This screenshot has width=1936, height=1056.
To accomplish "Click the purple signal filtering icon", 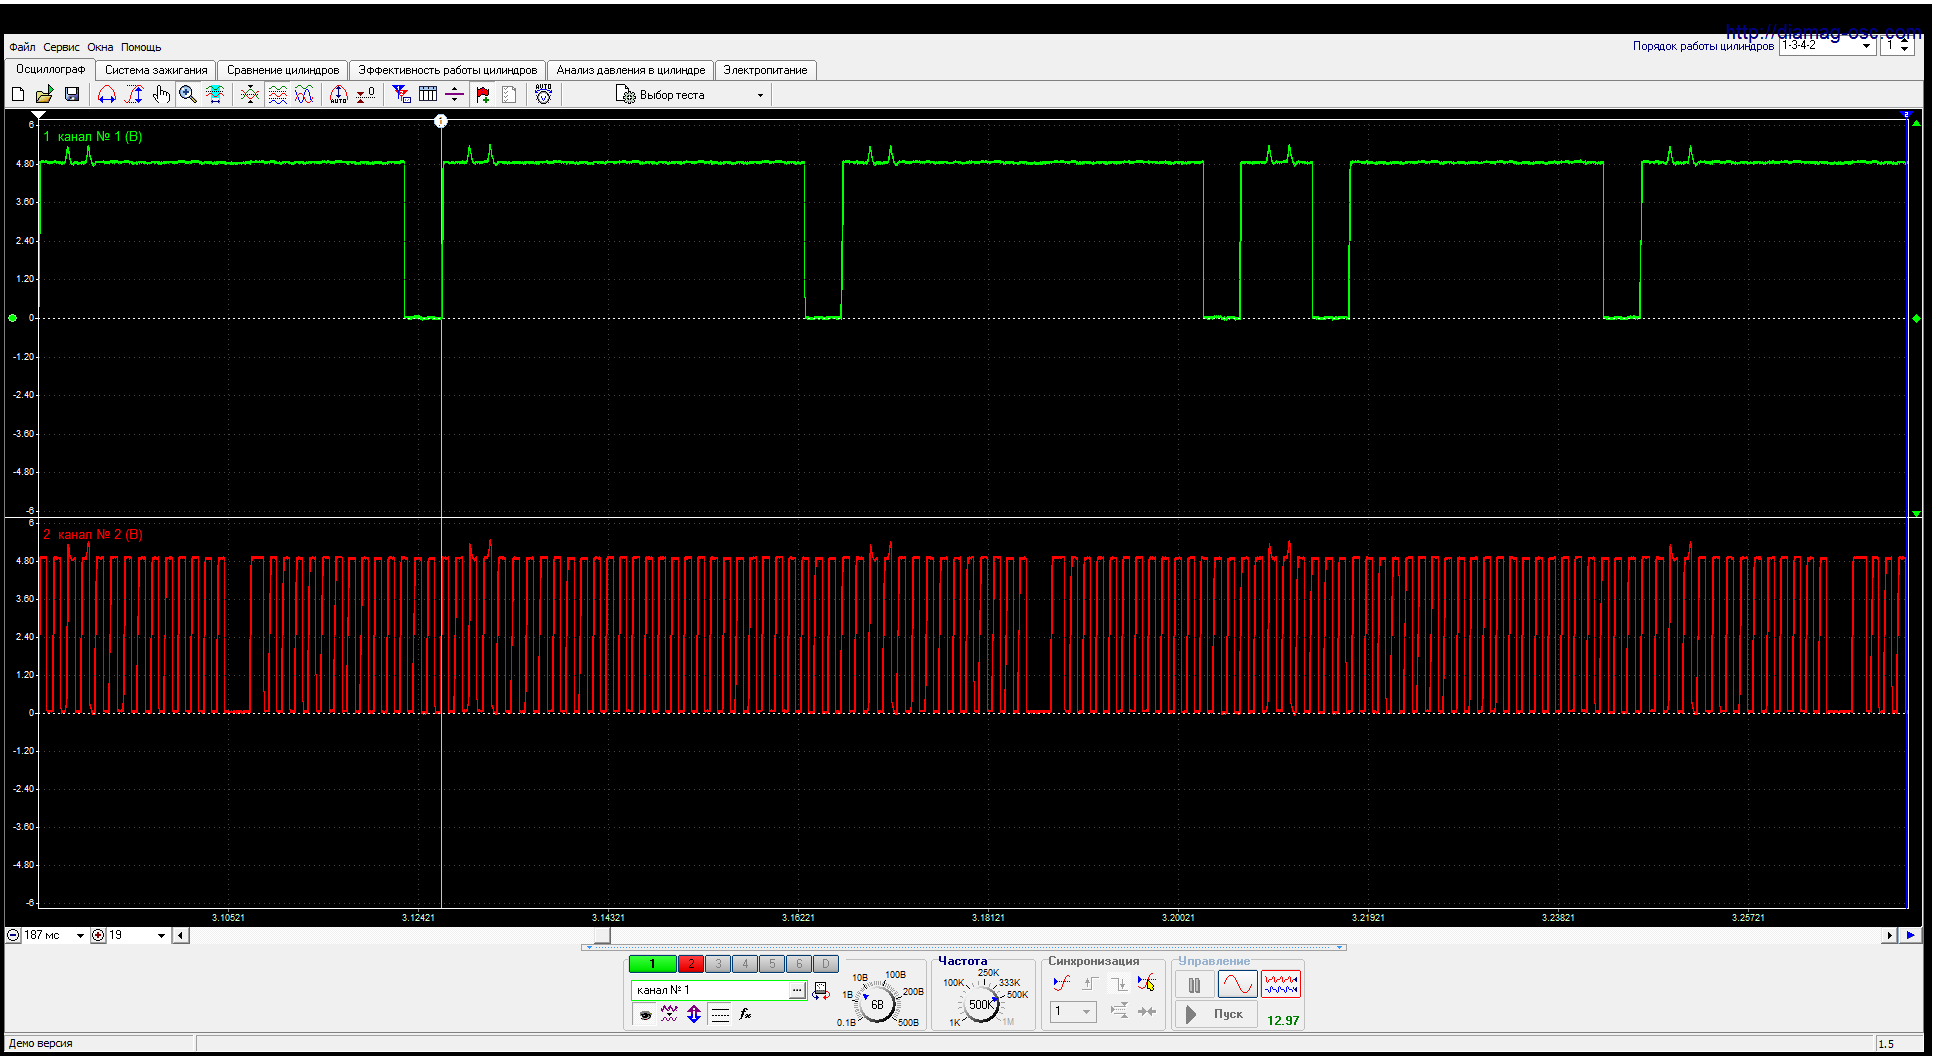I will tap(669, 1014).
